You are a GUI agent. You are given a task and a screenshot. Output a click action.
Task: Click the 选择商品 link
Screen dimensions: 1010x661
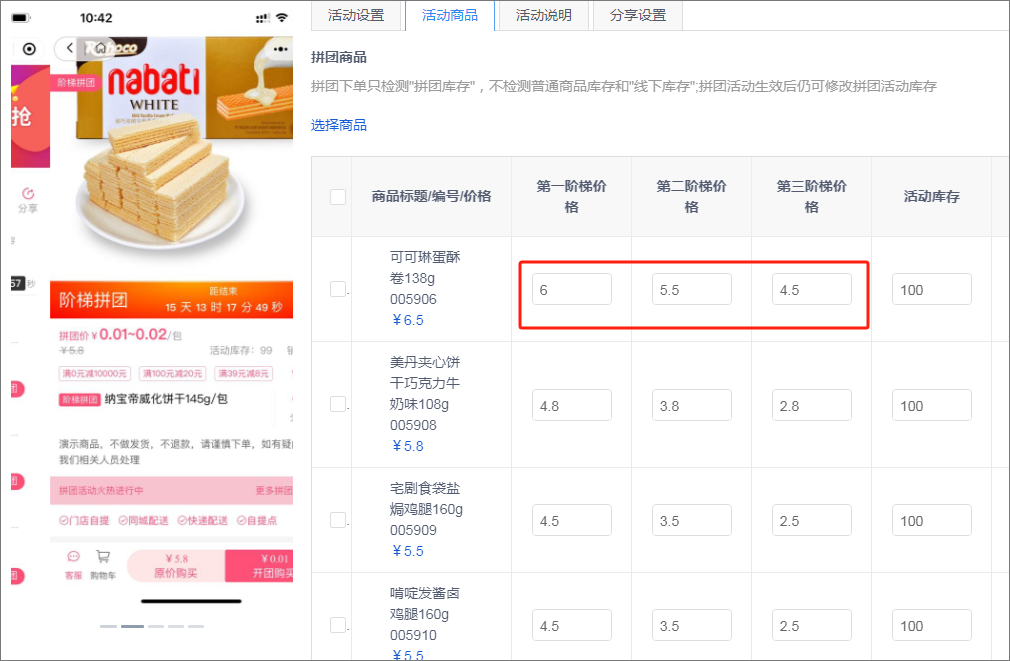click(x=339, y=125)
